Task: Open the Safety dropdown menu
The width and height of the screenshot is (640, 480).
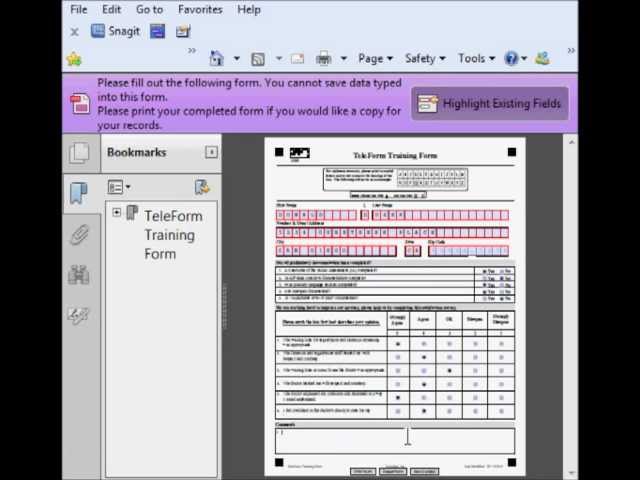Action: tap(425, 59)
